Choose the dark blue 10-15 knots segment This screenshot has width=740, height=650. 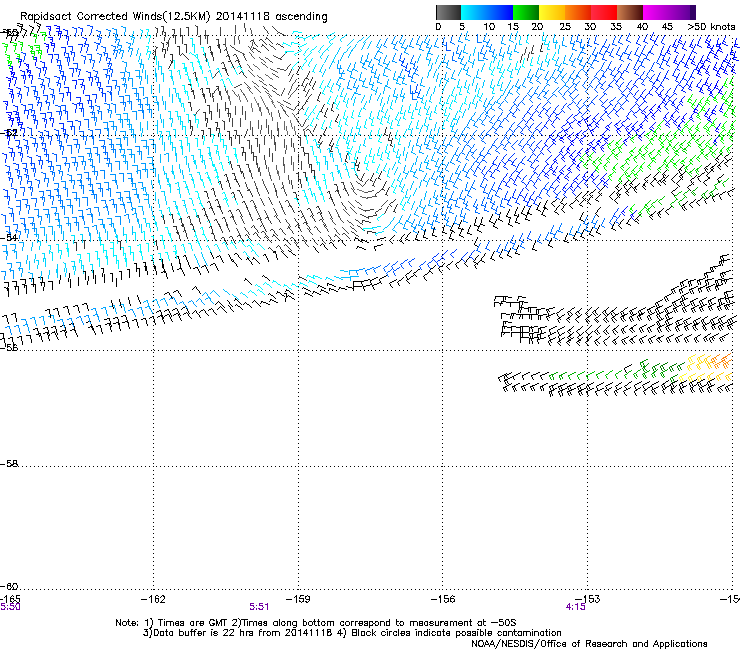500,12
